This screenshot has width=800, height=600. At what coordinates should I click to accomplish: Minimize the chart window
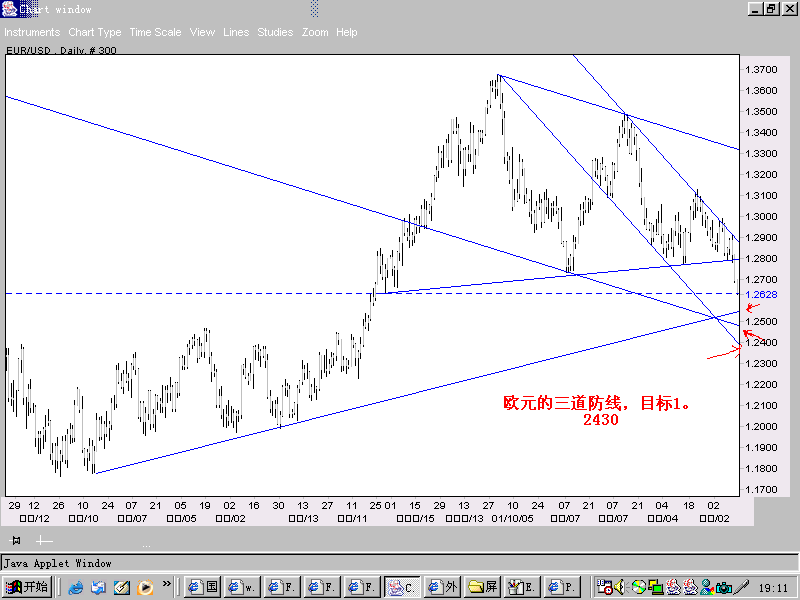tap(756, 9)
